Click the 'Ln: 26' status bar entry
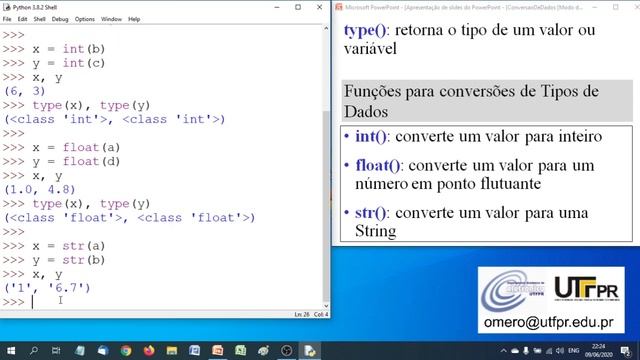The width and height of the screenshot is (640, 360). 302,314
